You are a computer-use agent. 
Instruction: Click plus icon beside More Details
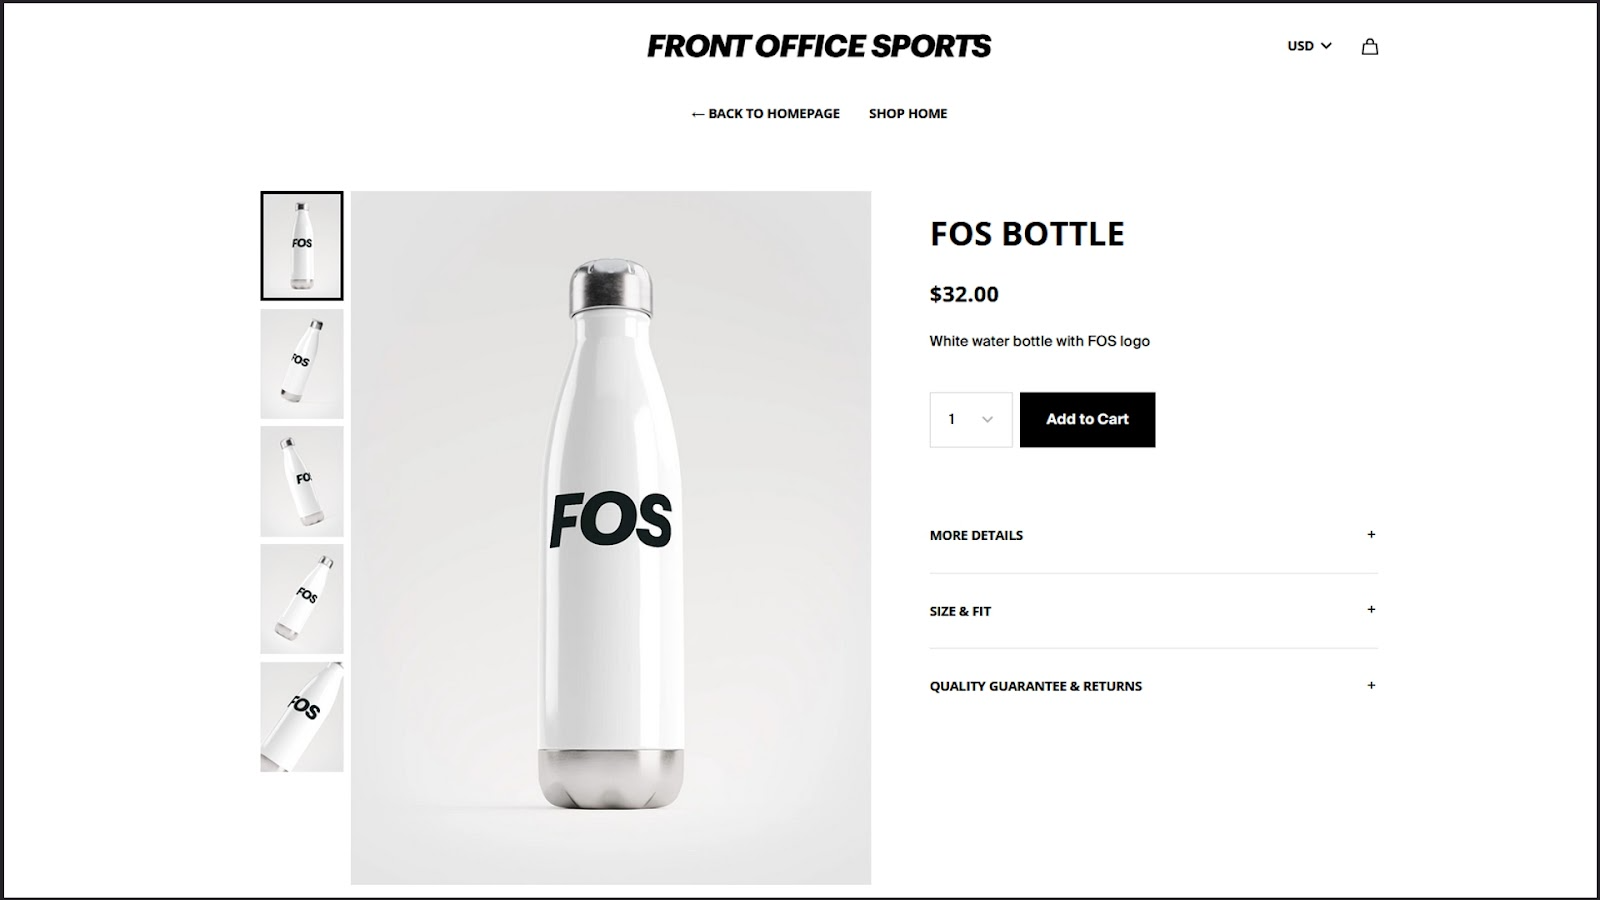click(x=1371, y=535)
